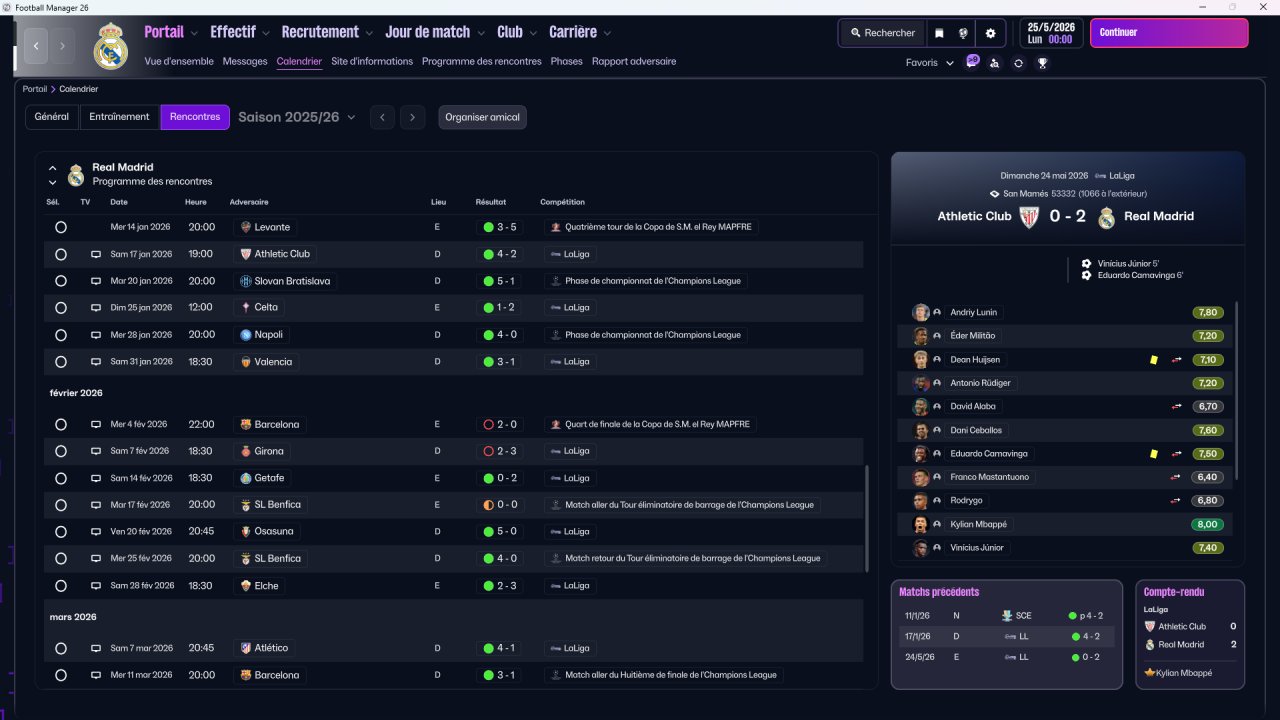The width and height of the screenshot is (1280, 720).
Task: Open the trophy icon in favorites bar
Action: pos(1042,63)
